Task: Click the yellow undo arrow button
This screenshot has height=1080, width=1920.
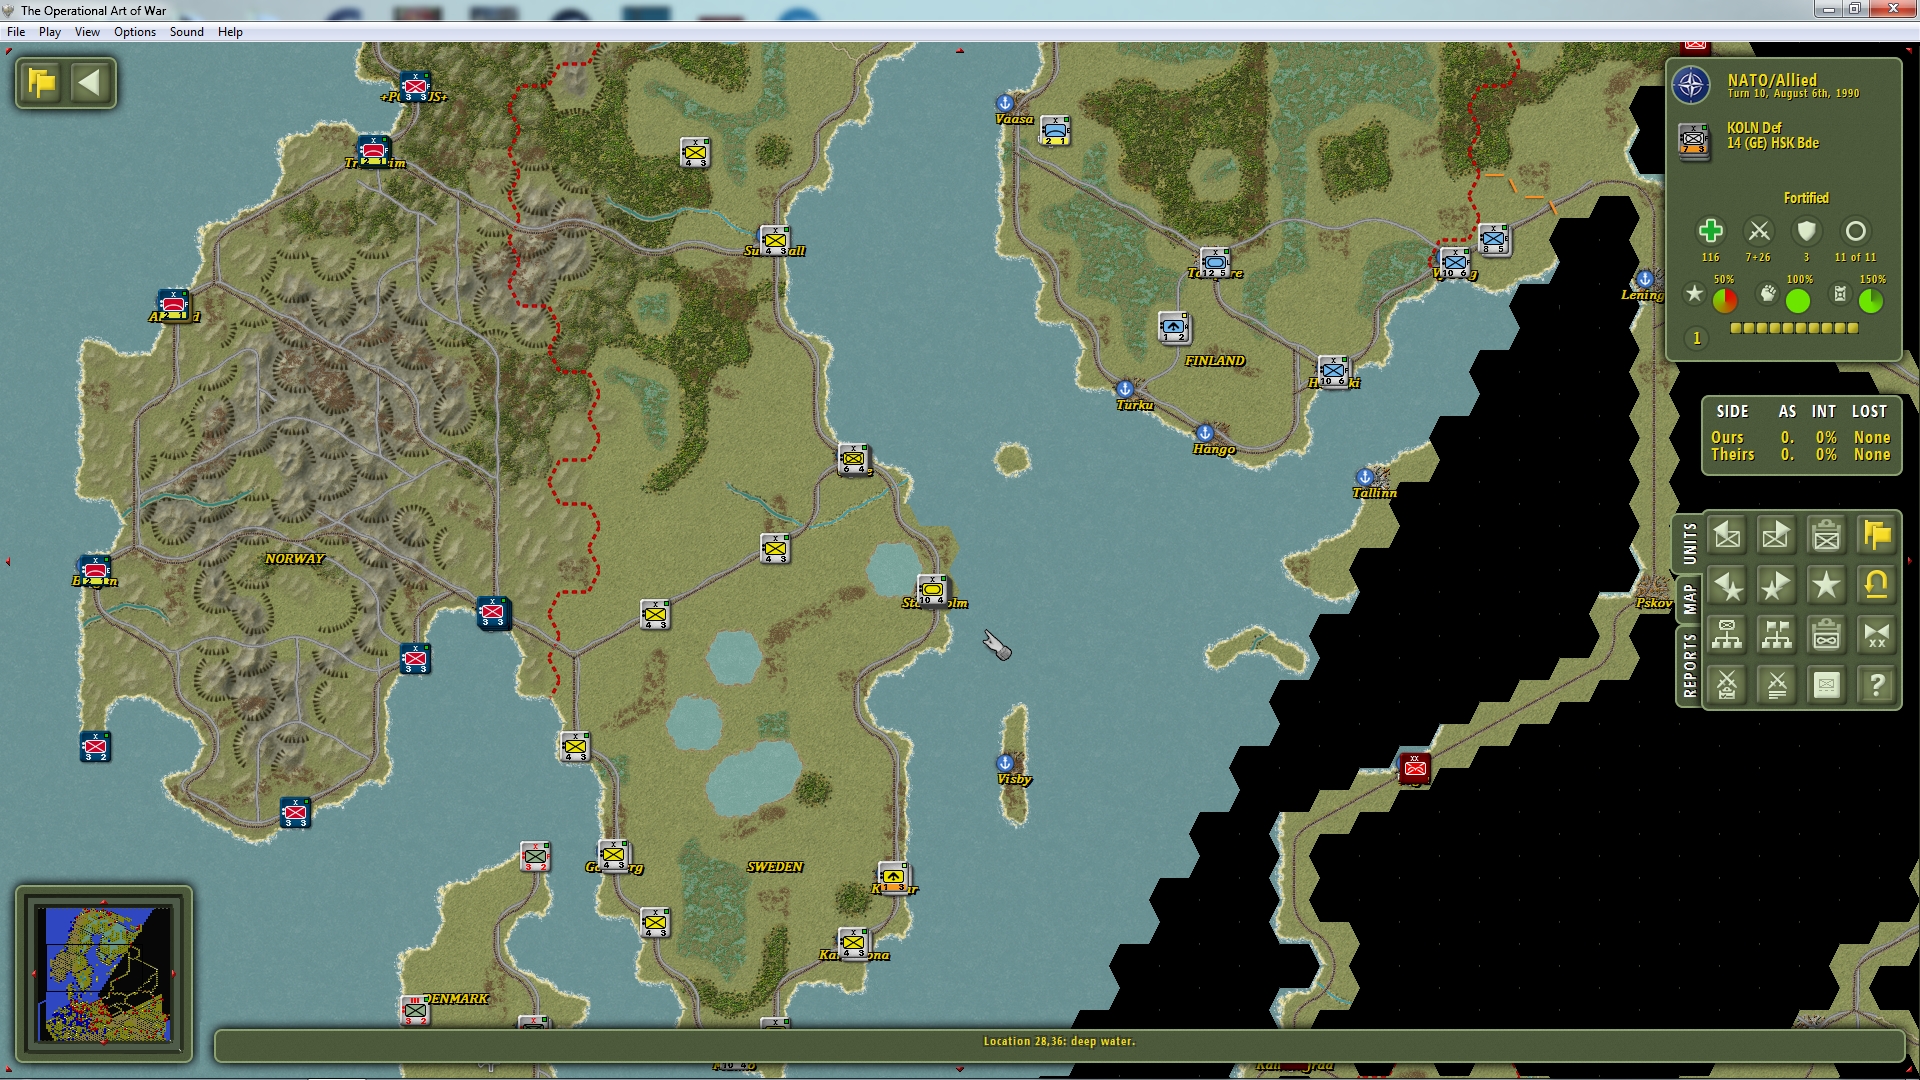Action: [1877, 586]
